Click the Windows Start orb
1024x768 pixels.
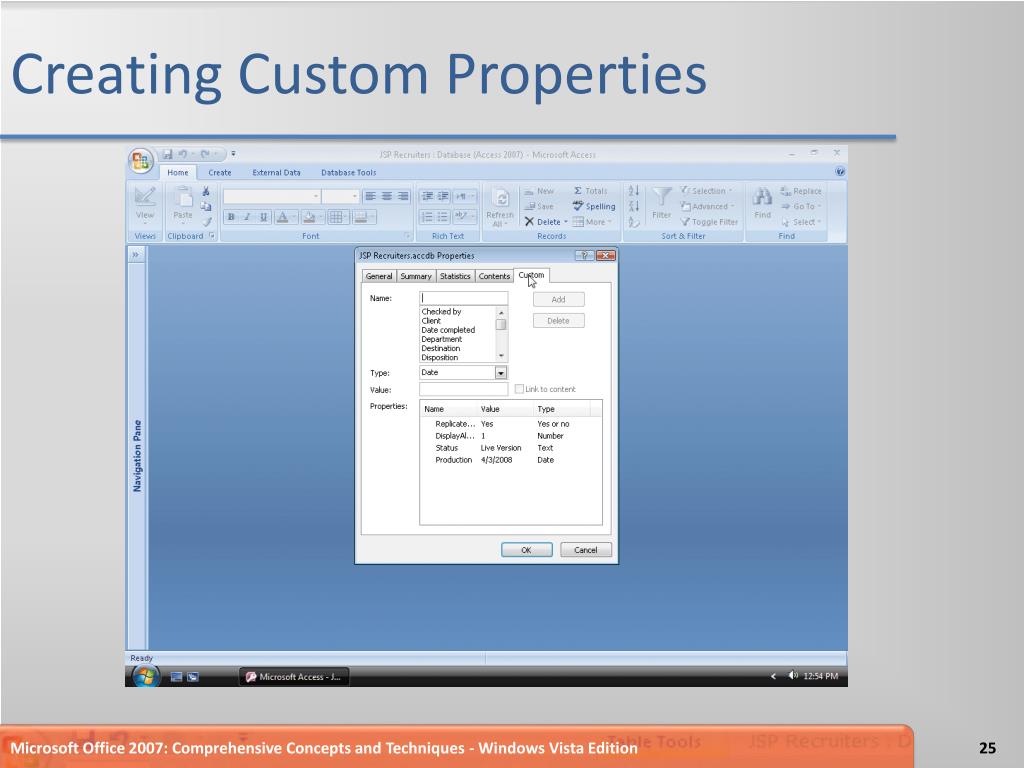[145, 677]
